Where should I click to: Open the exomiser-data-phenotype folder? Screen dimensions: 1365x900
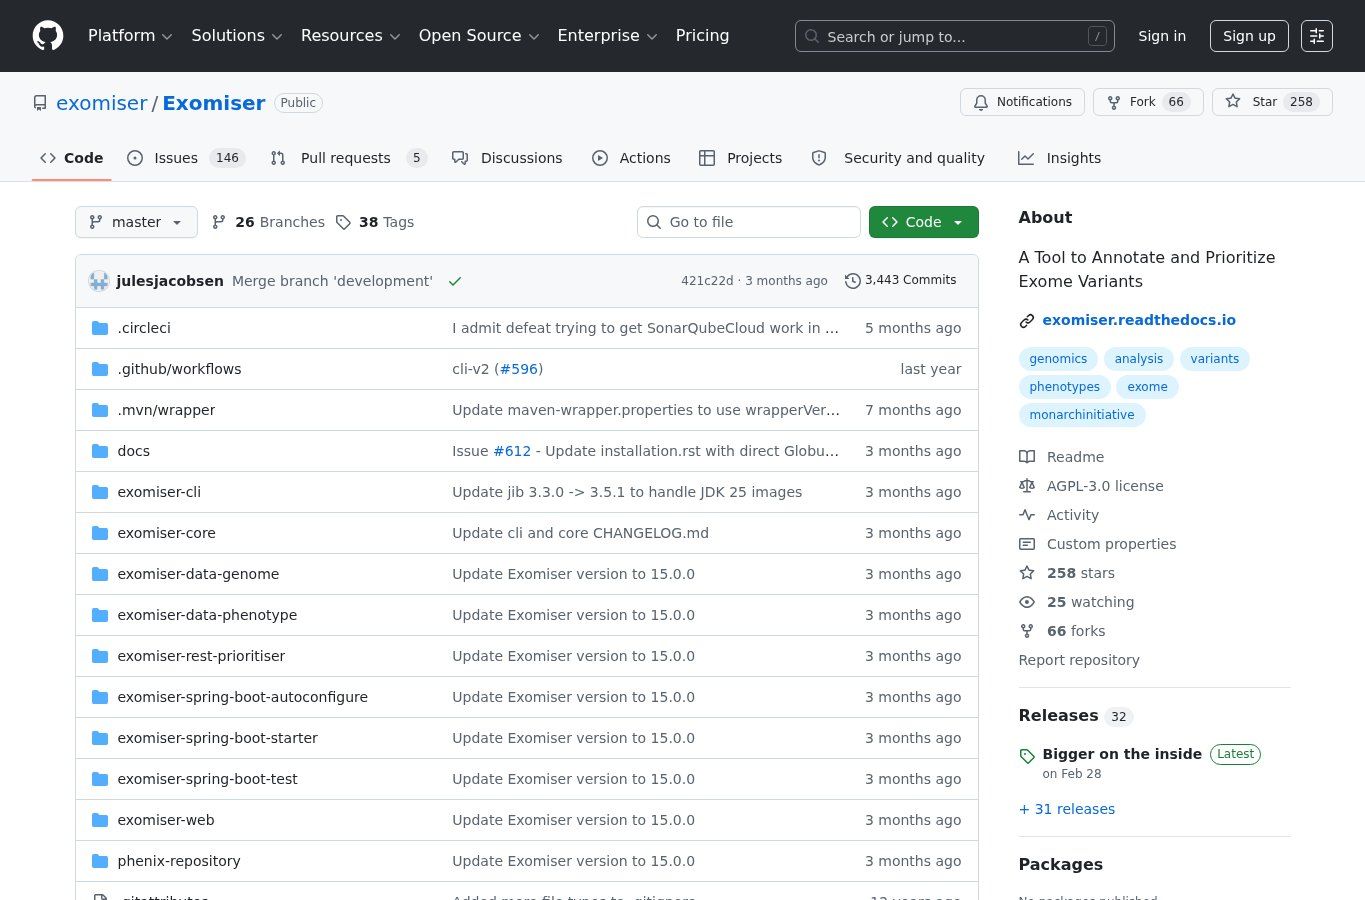click(207, 615)
